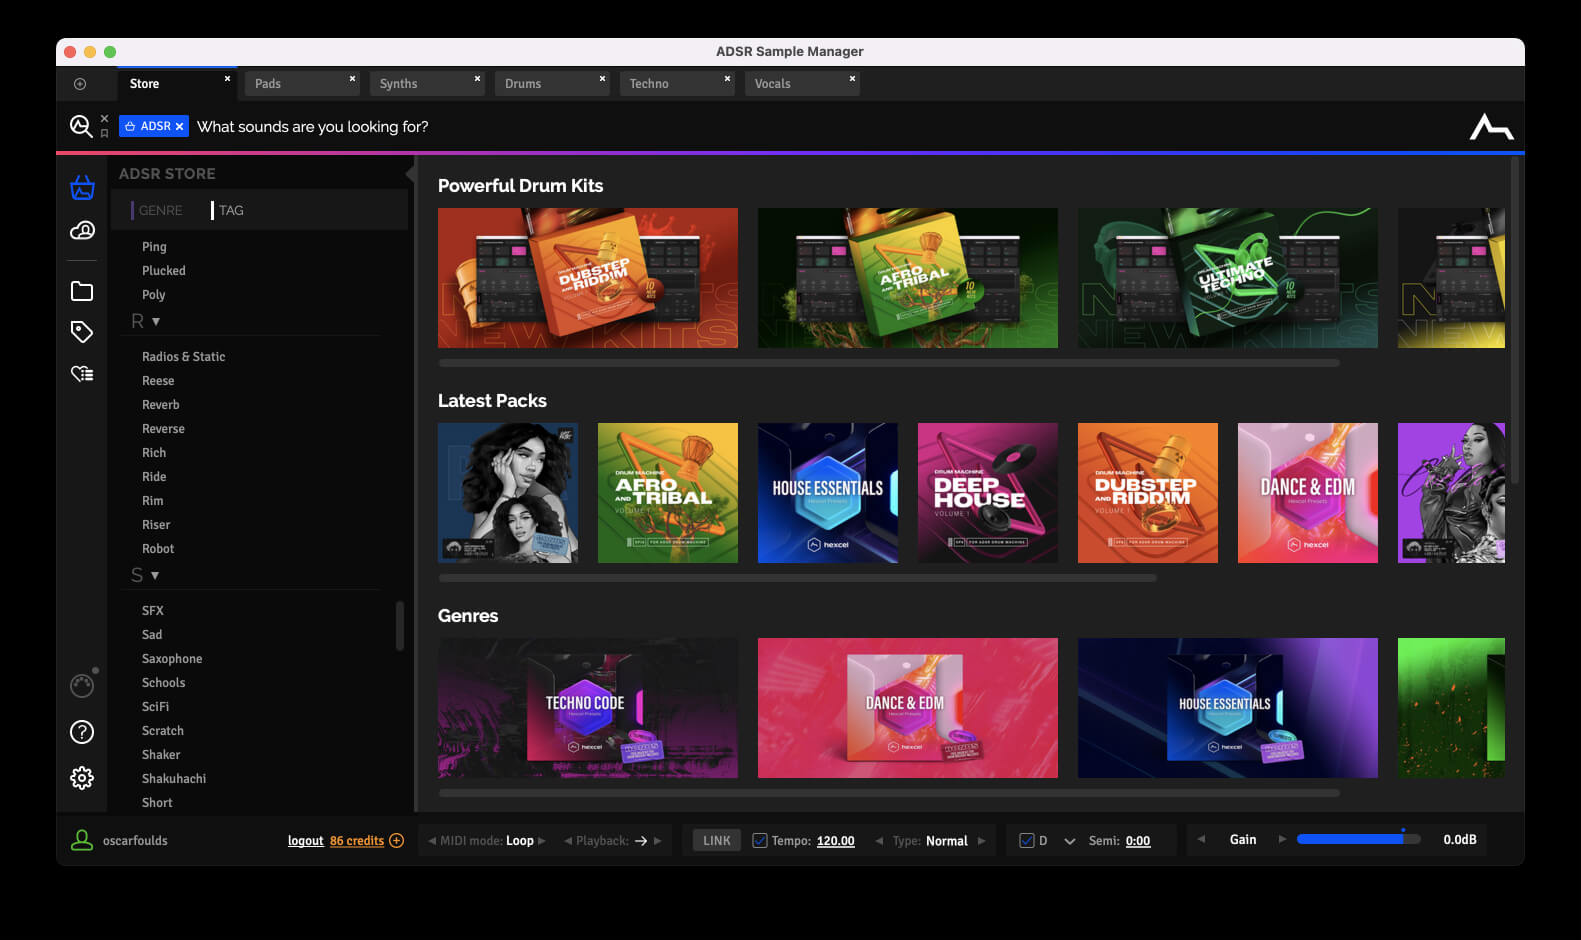Switch filter list to GENRE
The width and height of the screenshot is (1581, 940).
pyautogui.click(x=160, y=210)
